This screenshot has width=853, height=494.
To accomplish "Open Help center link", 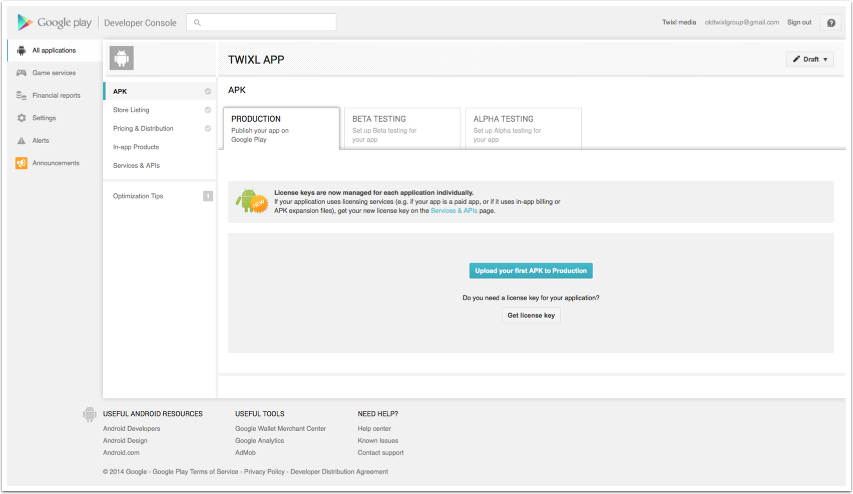I will [374, 429].
